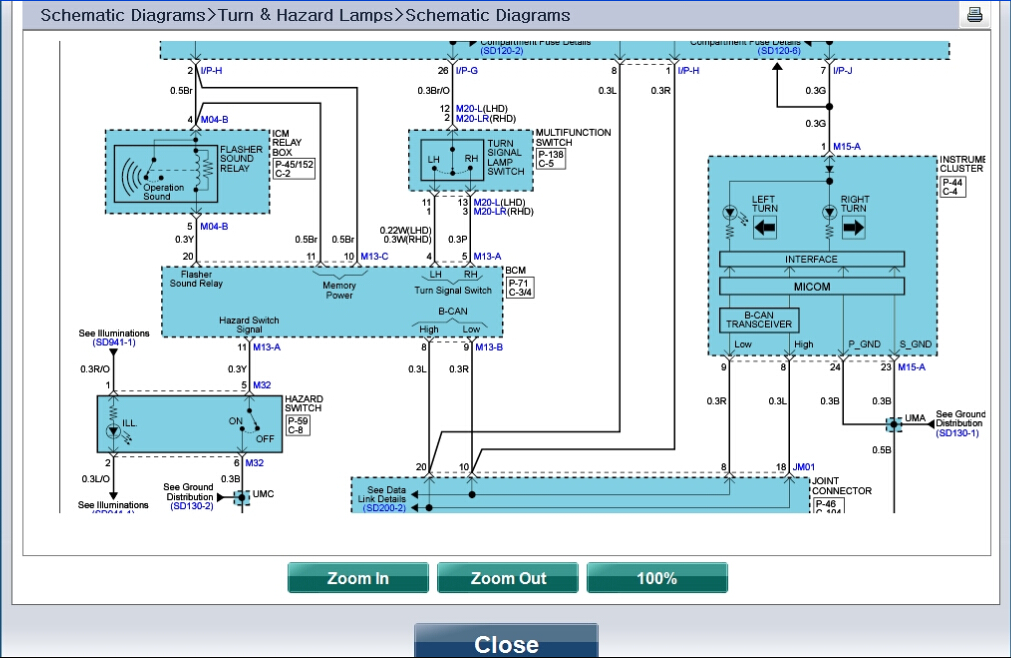Follow the SD941-1 illuminations link above the hazard switch
Viewport: 1011px width, 658px height.
pyautogui.click(x=114, y=342)
